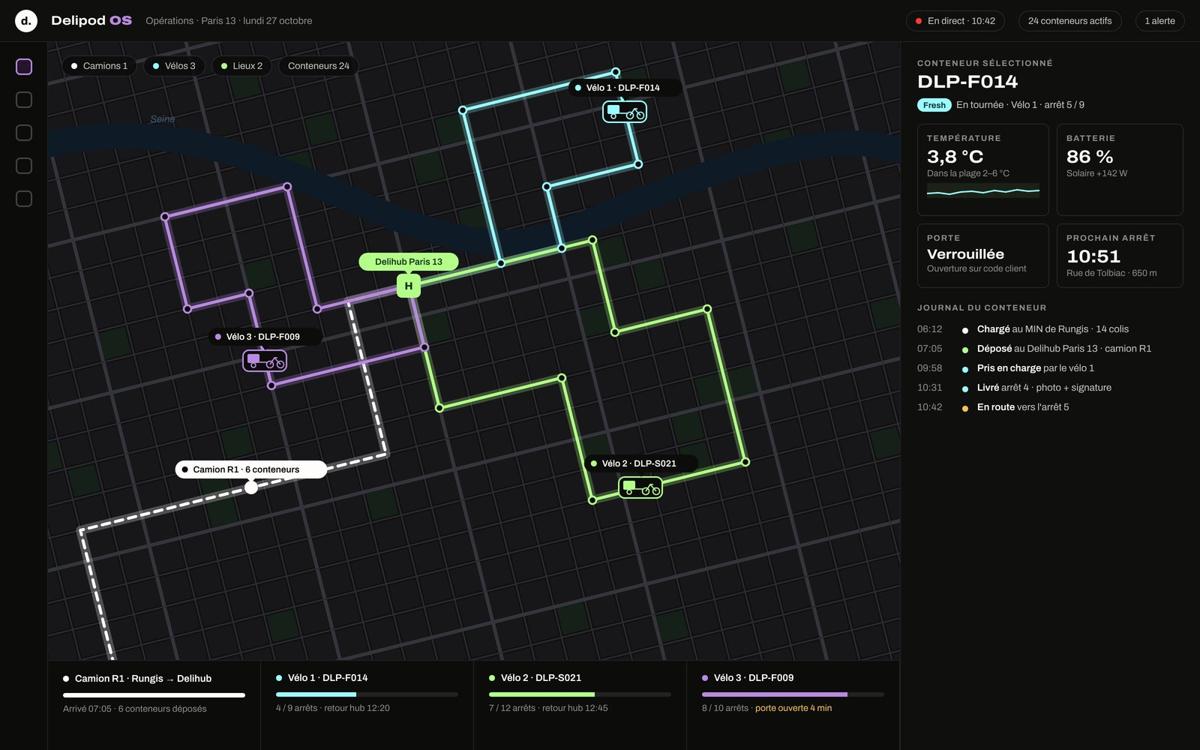Select the "Déposé au Delihub Paris 13" journal entry

tap(1050, 349)
